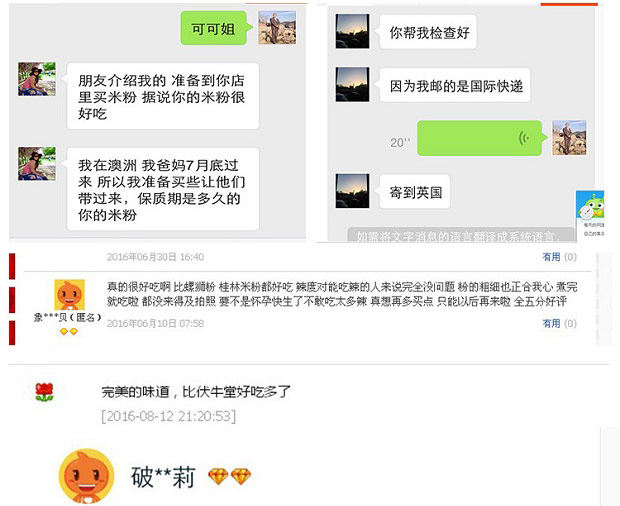This screenshot has width=620, height=506.
Task: Play the 20-second green voice message
Action: pyautogui.click(x=480, y=138)
